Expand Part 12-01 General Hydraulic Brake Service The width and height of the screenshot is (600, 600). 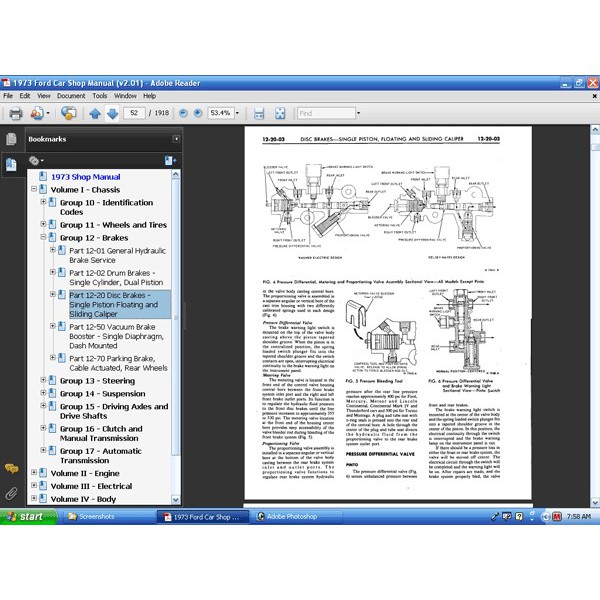pyautogui.click(x=53, y=249)
